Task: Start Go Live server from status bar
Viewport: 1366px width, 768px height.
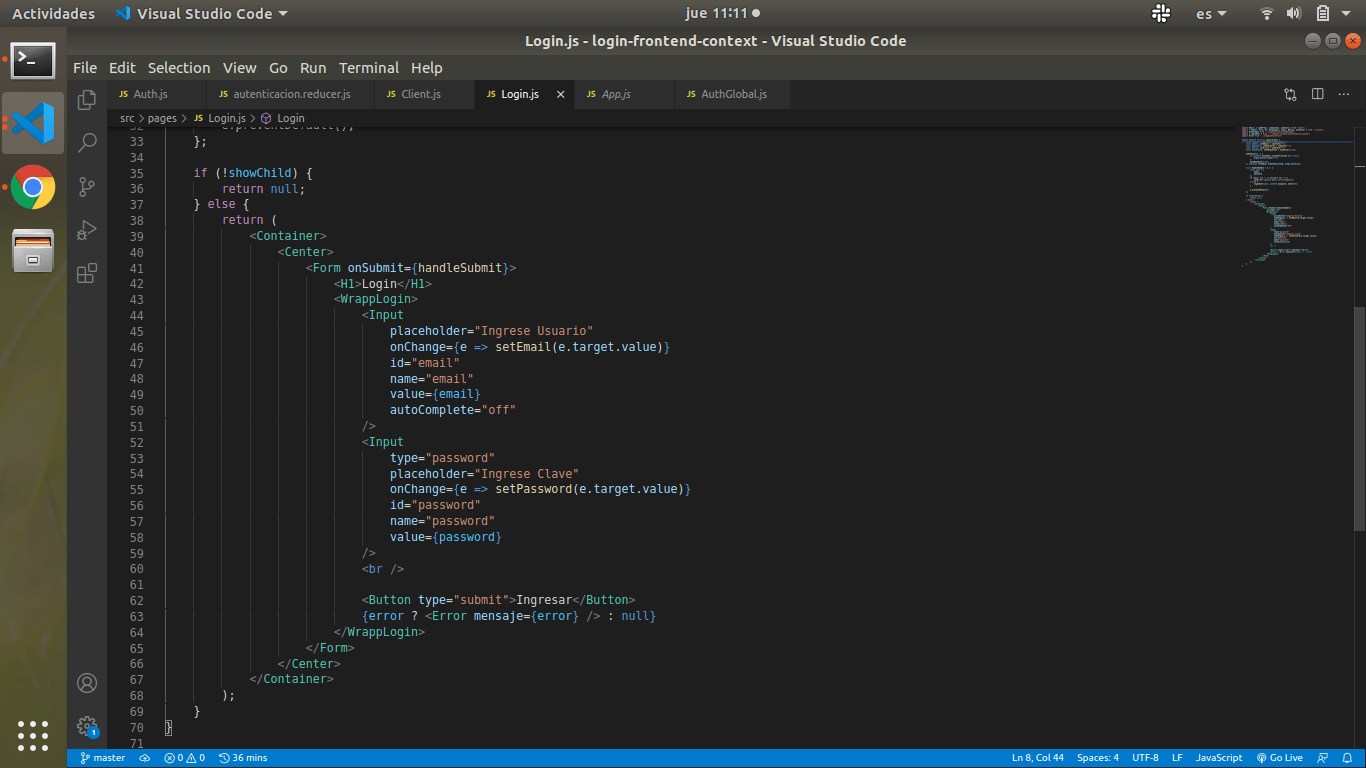Action: pos(1279,758)
